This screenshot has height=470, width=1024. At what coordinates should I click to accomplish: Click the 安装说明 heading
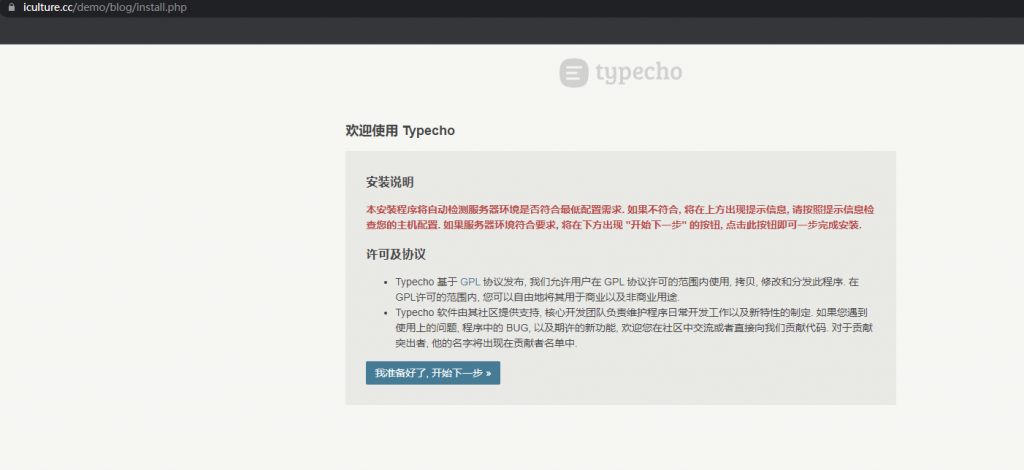pyautogui.click(x=390, y=182)
